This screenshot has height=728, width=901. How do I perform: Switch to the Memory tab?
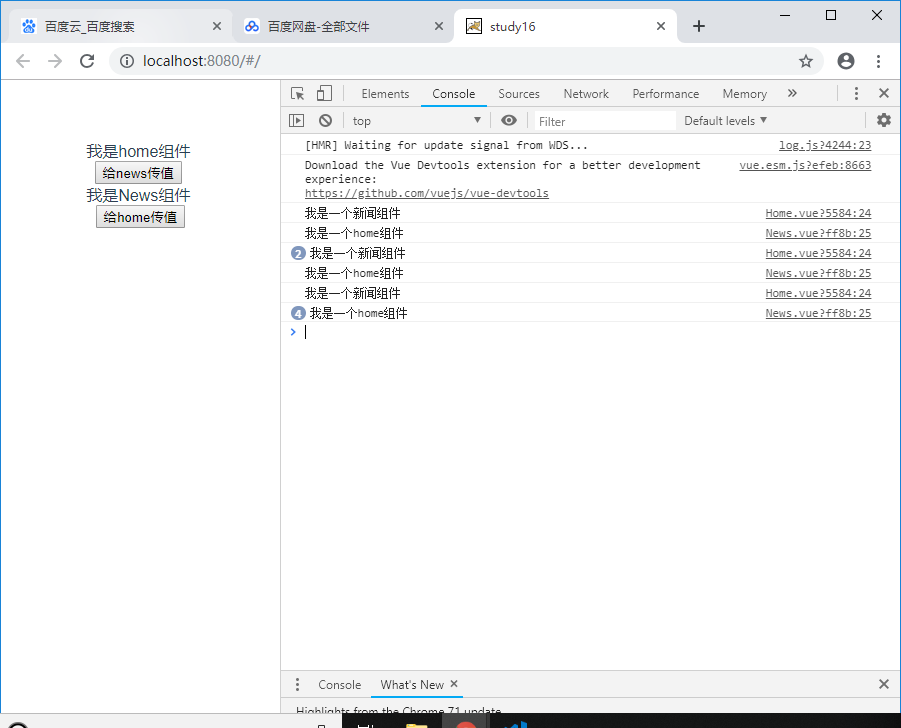[x=745, y=94]
